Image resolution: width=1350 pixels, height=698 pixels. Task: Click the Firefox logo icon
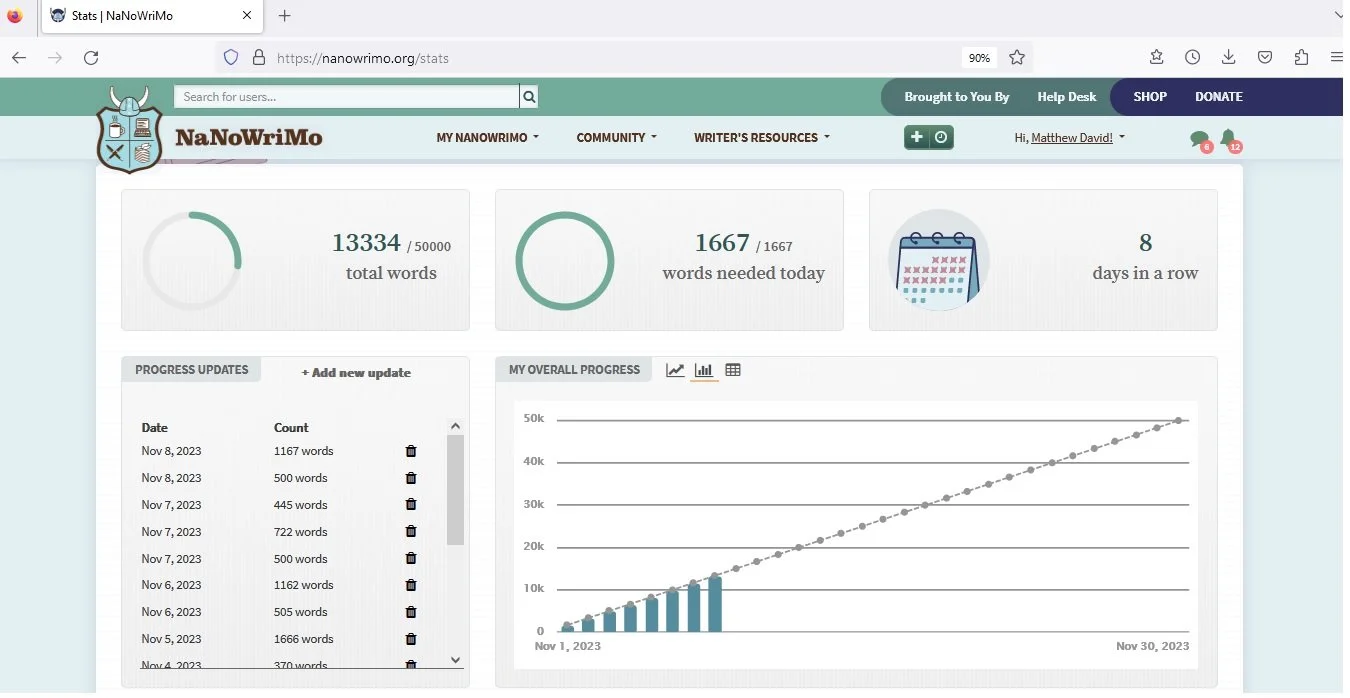coord(15,16)
